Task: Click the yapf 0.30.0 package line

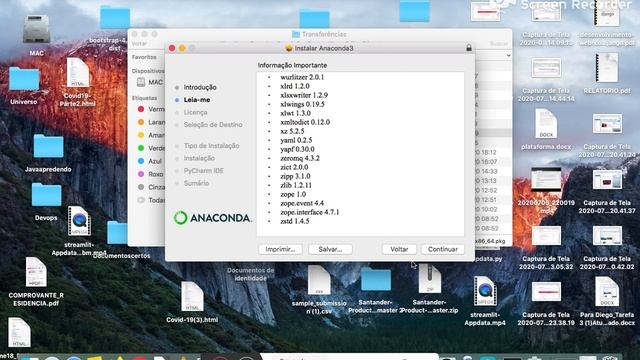Action: click(297, 149)
